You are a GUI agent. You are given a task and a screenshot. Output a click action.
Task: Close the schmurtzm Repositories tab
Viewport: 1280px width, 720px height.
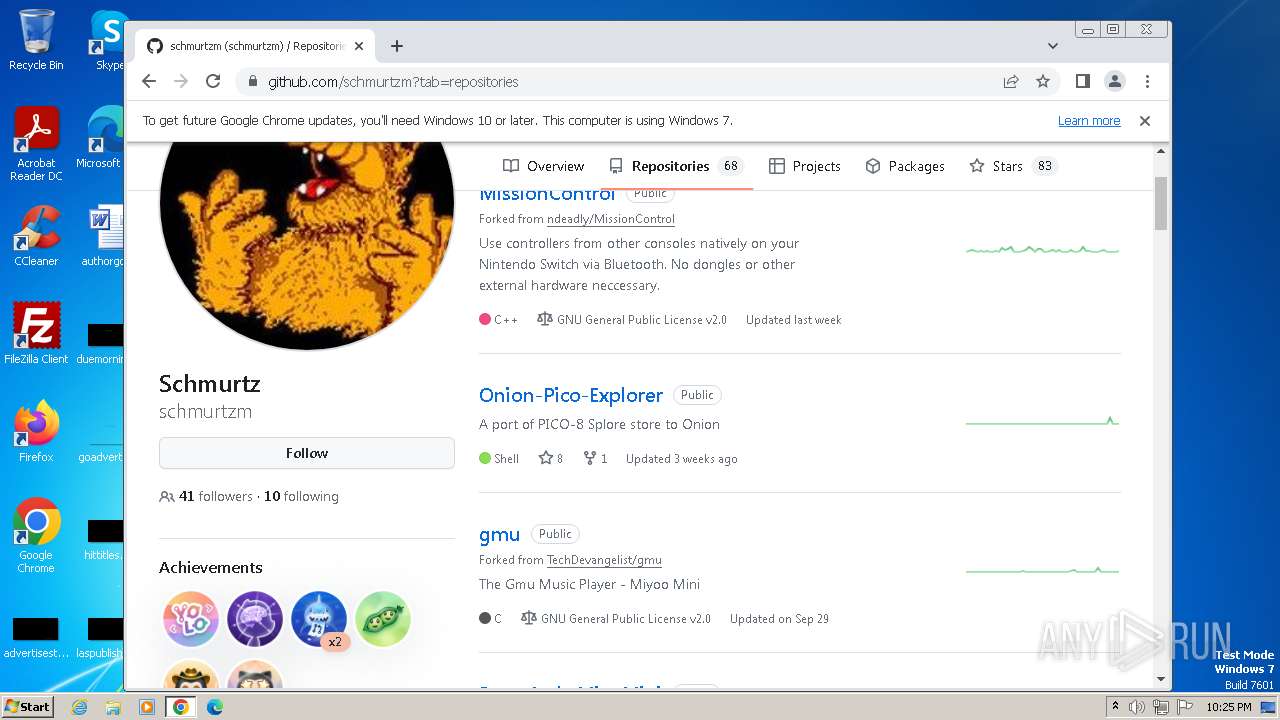tap(359, 46)
